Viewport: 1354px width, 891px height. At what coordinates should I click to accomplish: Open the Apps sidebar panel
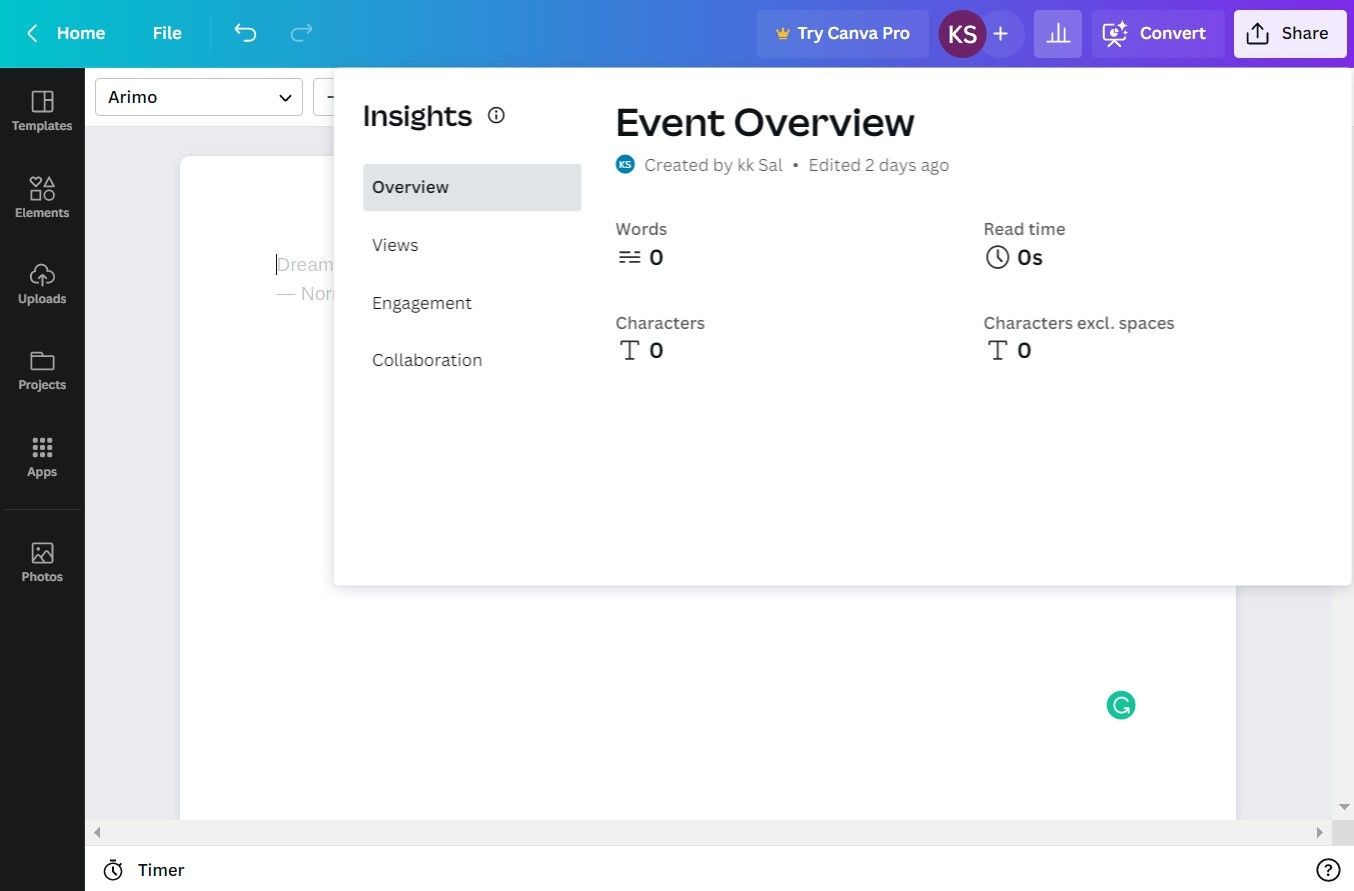(x=42, y=457)
